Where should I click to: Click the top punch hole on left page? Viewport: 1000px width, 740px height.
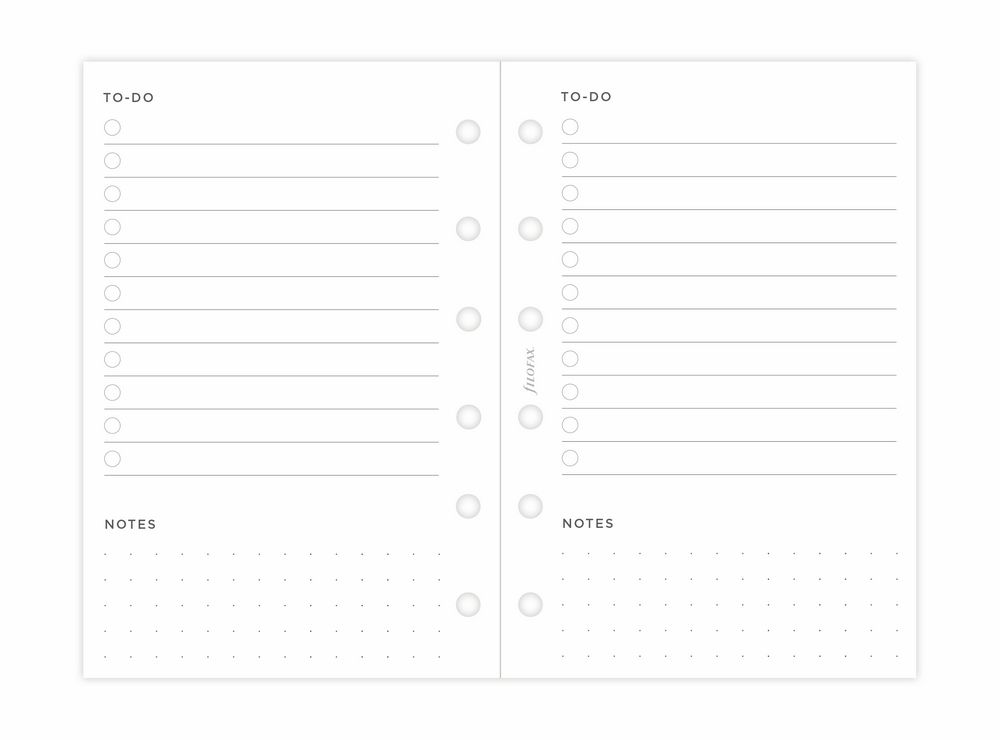(468, 132)
